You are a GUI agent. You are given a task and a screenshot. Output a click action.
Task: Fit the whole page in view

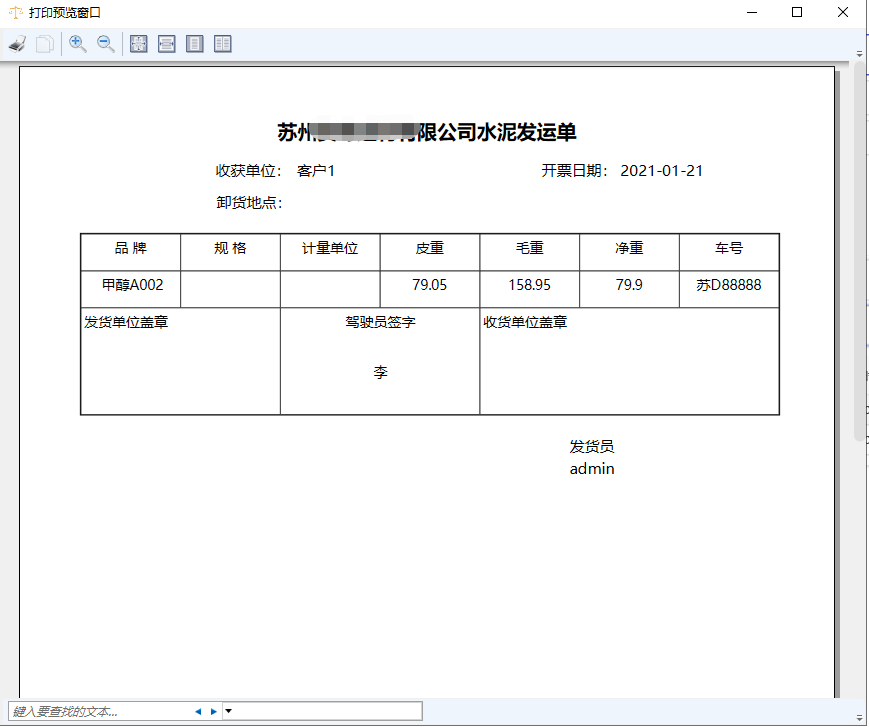(x=139, y=44)
